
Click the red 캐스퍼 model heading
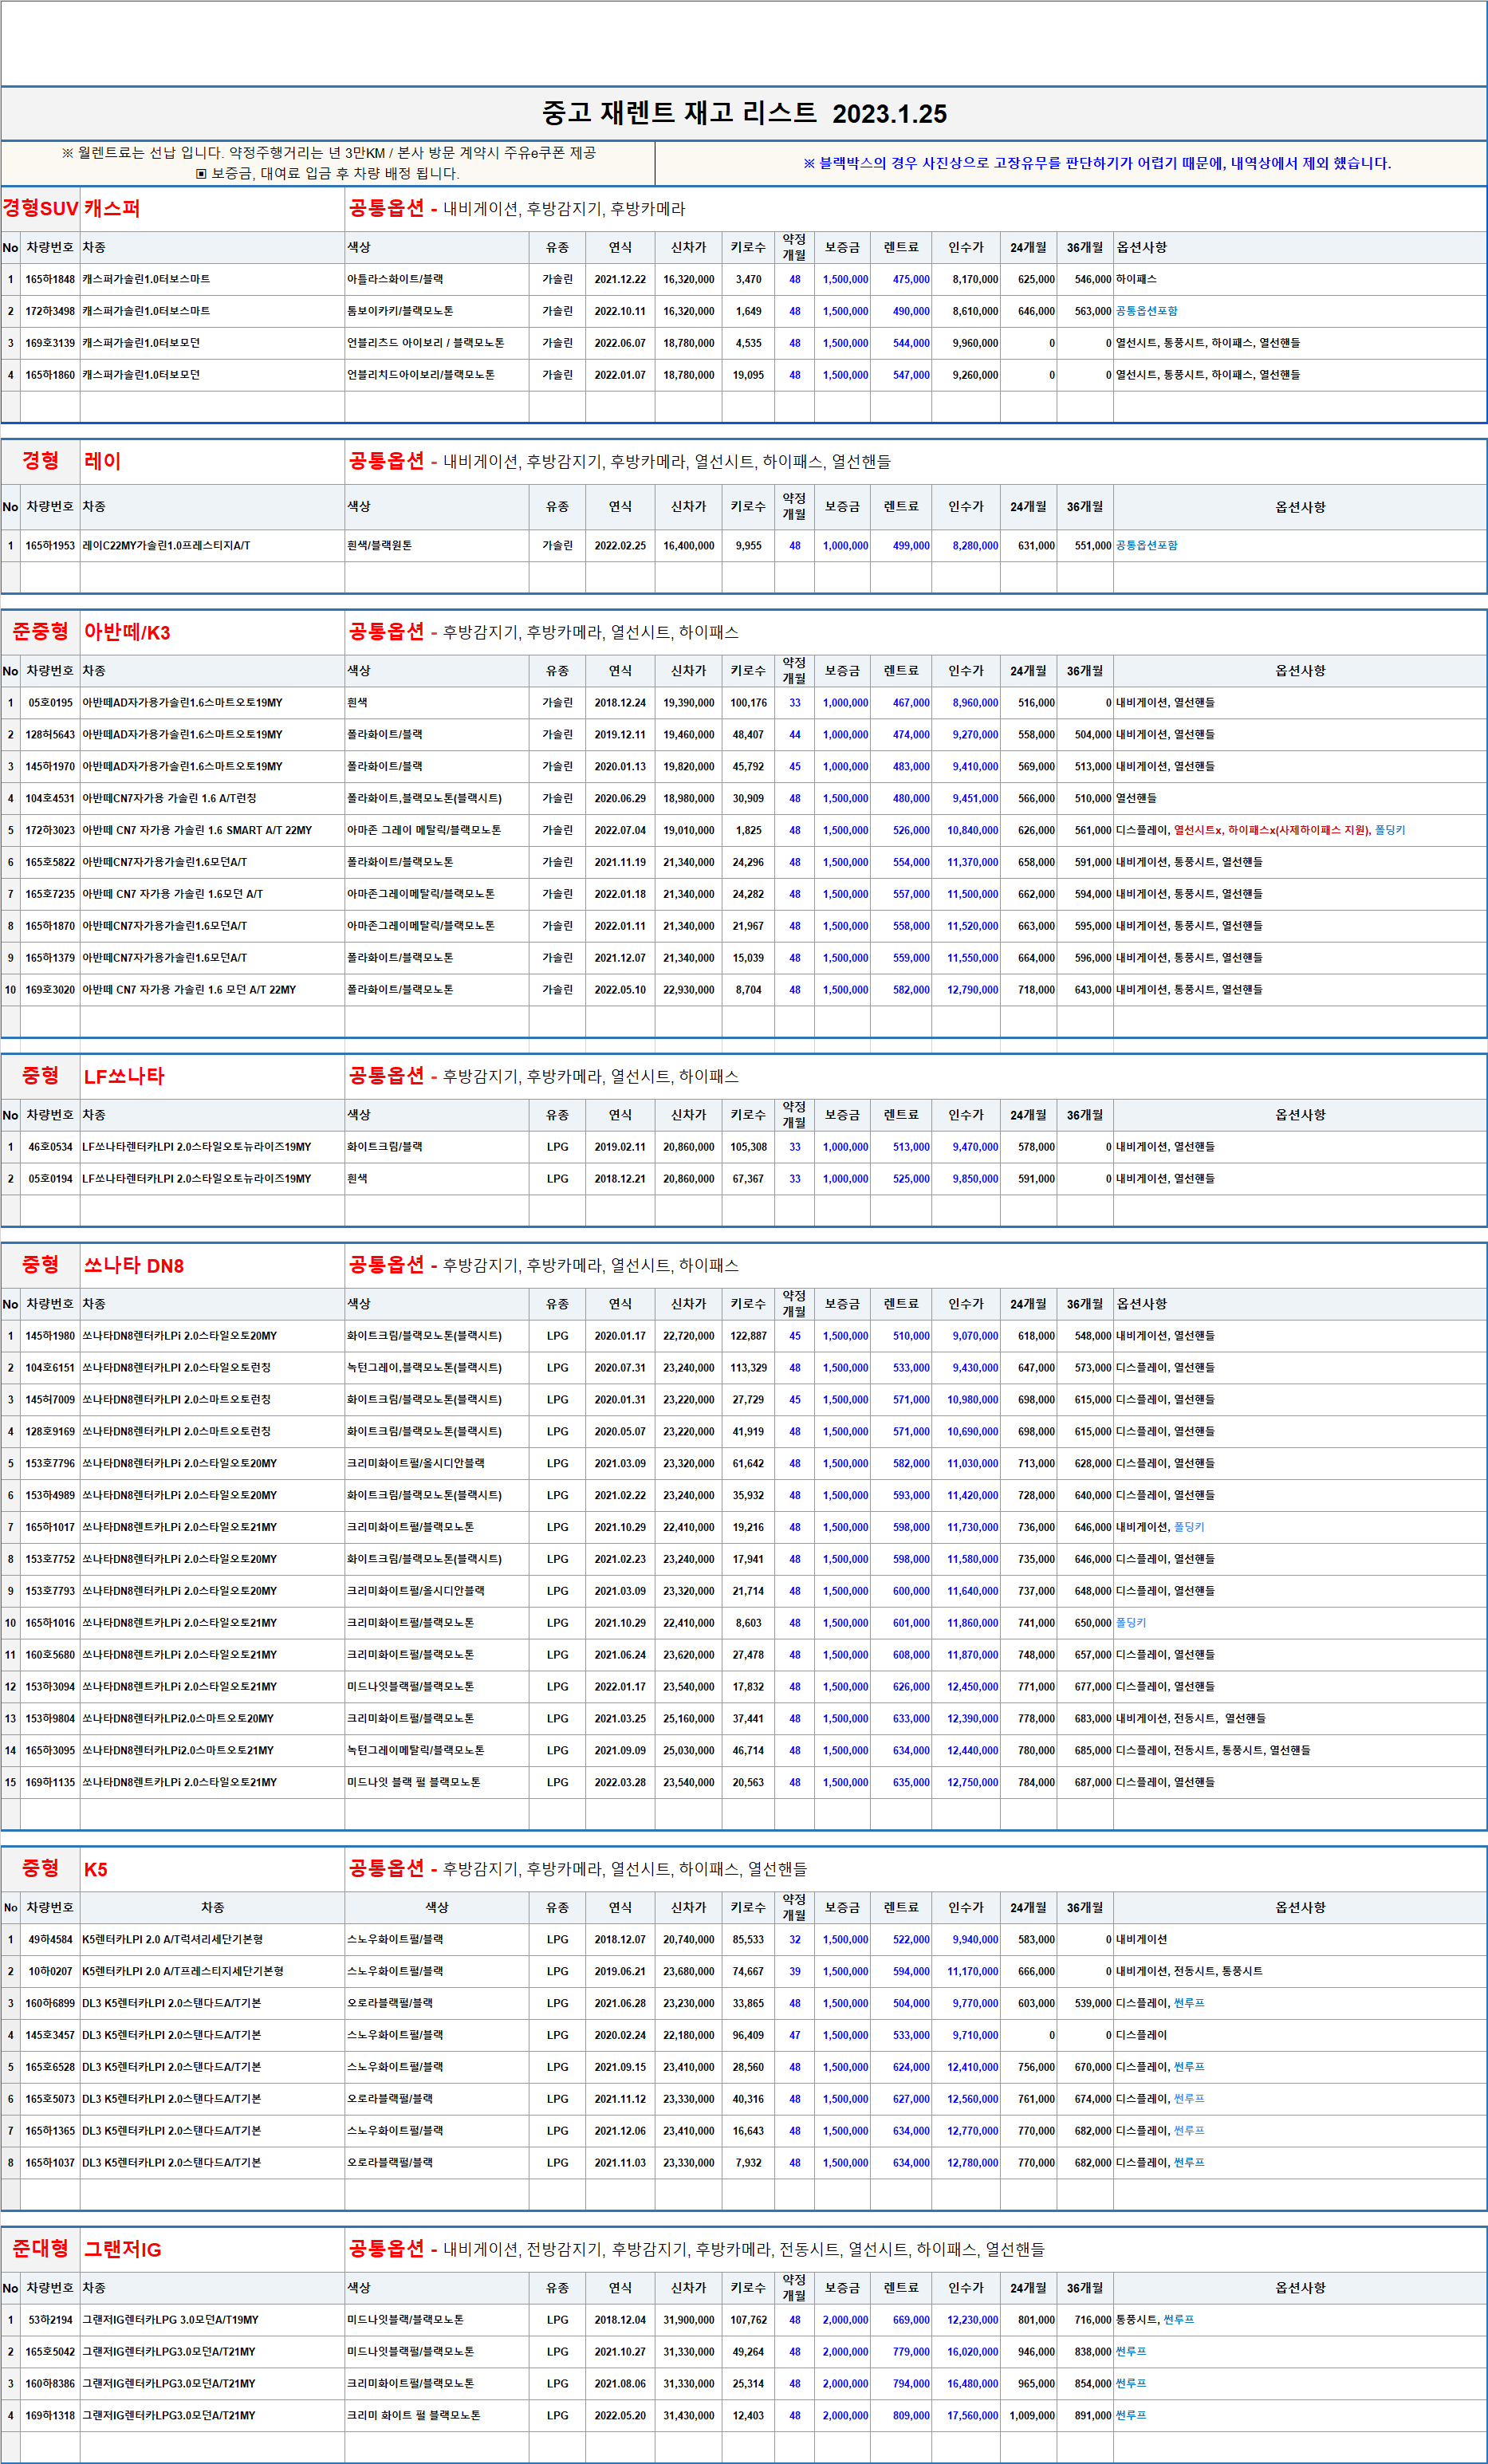(x=112, y=208)
